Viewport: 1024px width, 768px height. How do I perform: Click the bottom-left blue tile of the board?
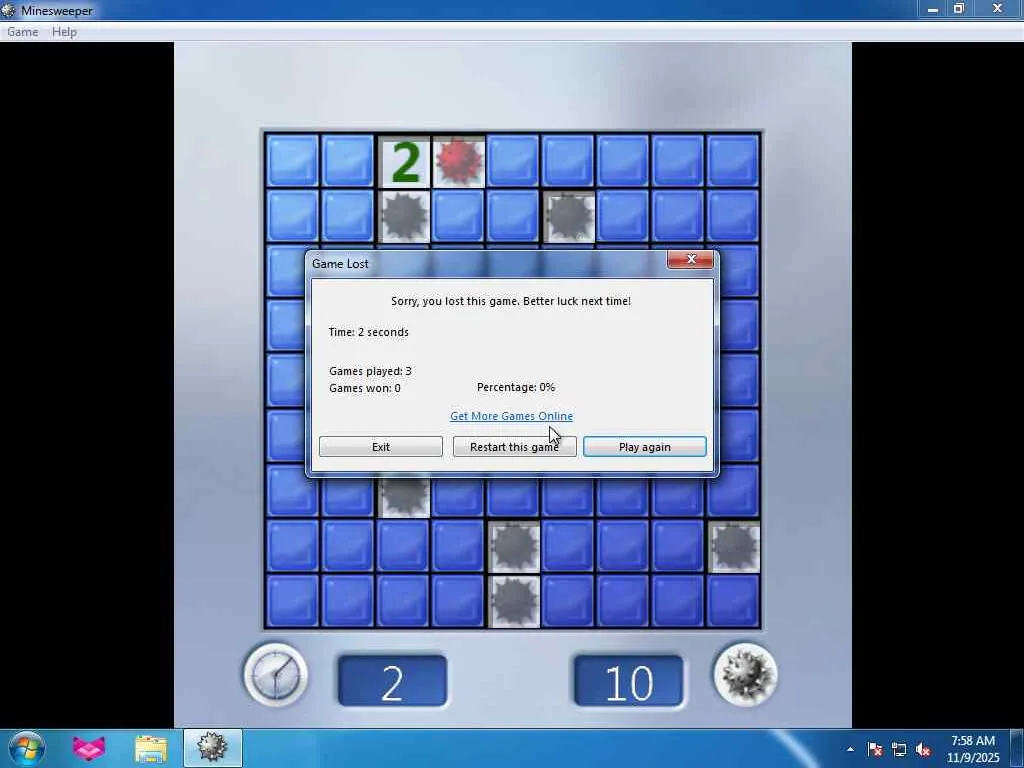coord(293,601)
